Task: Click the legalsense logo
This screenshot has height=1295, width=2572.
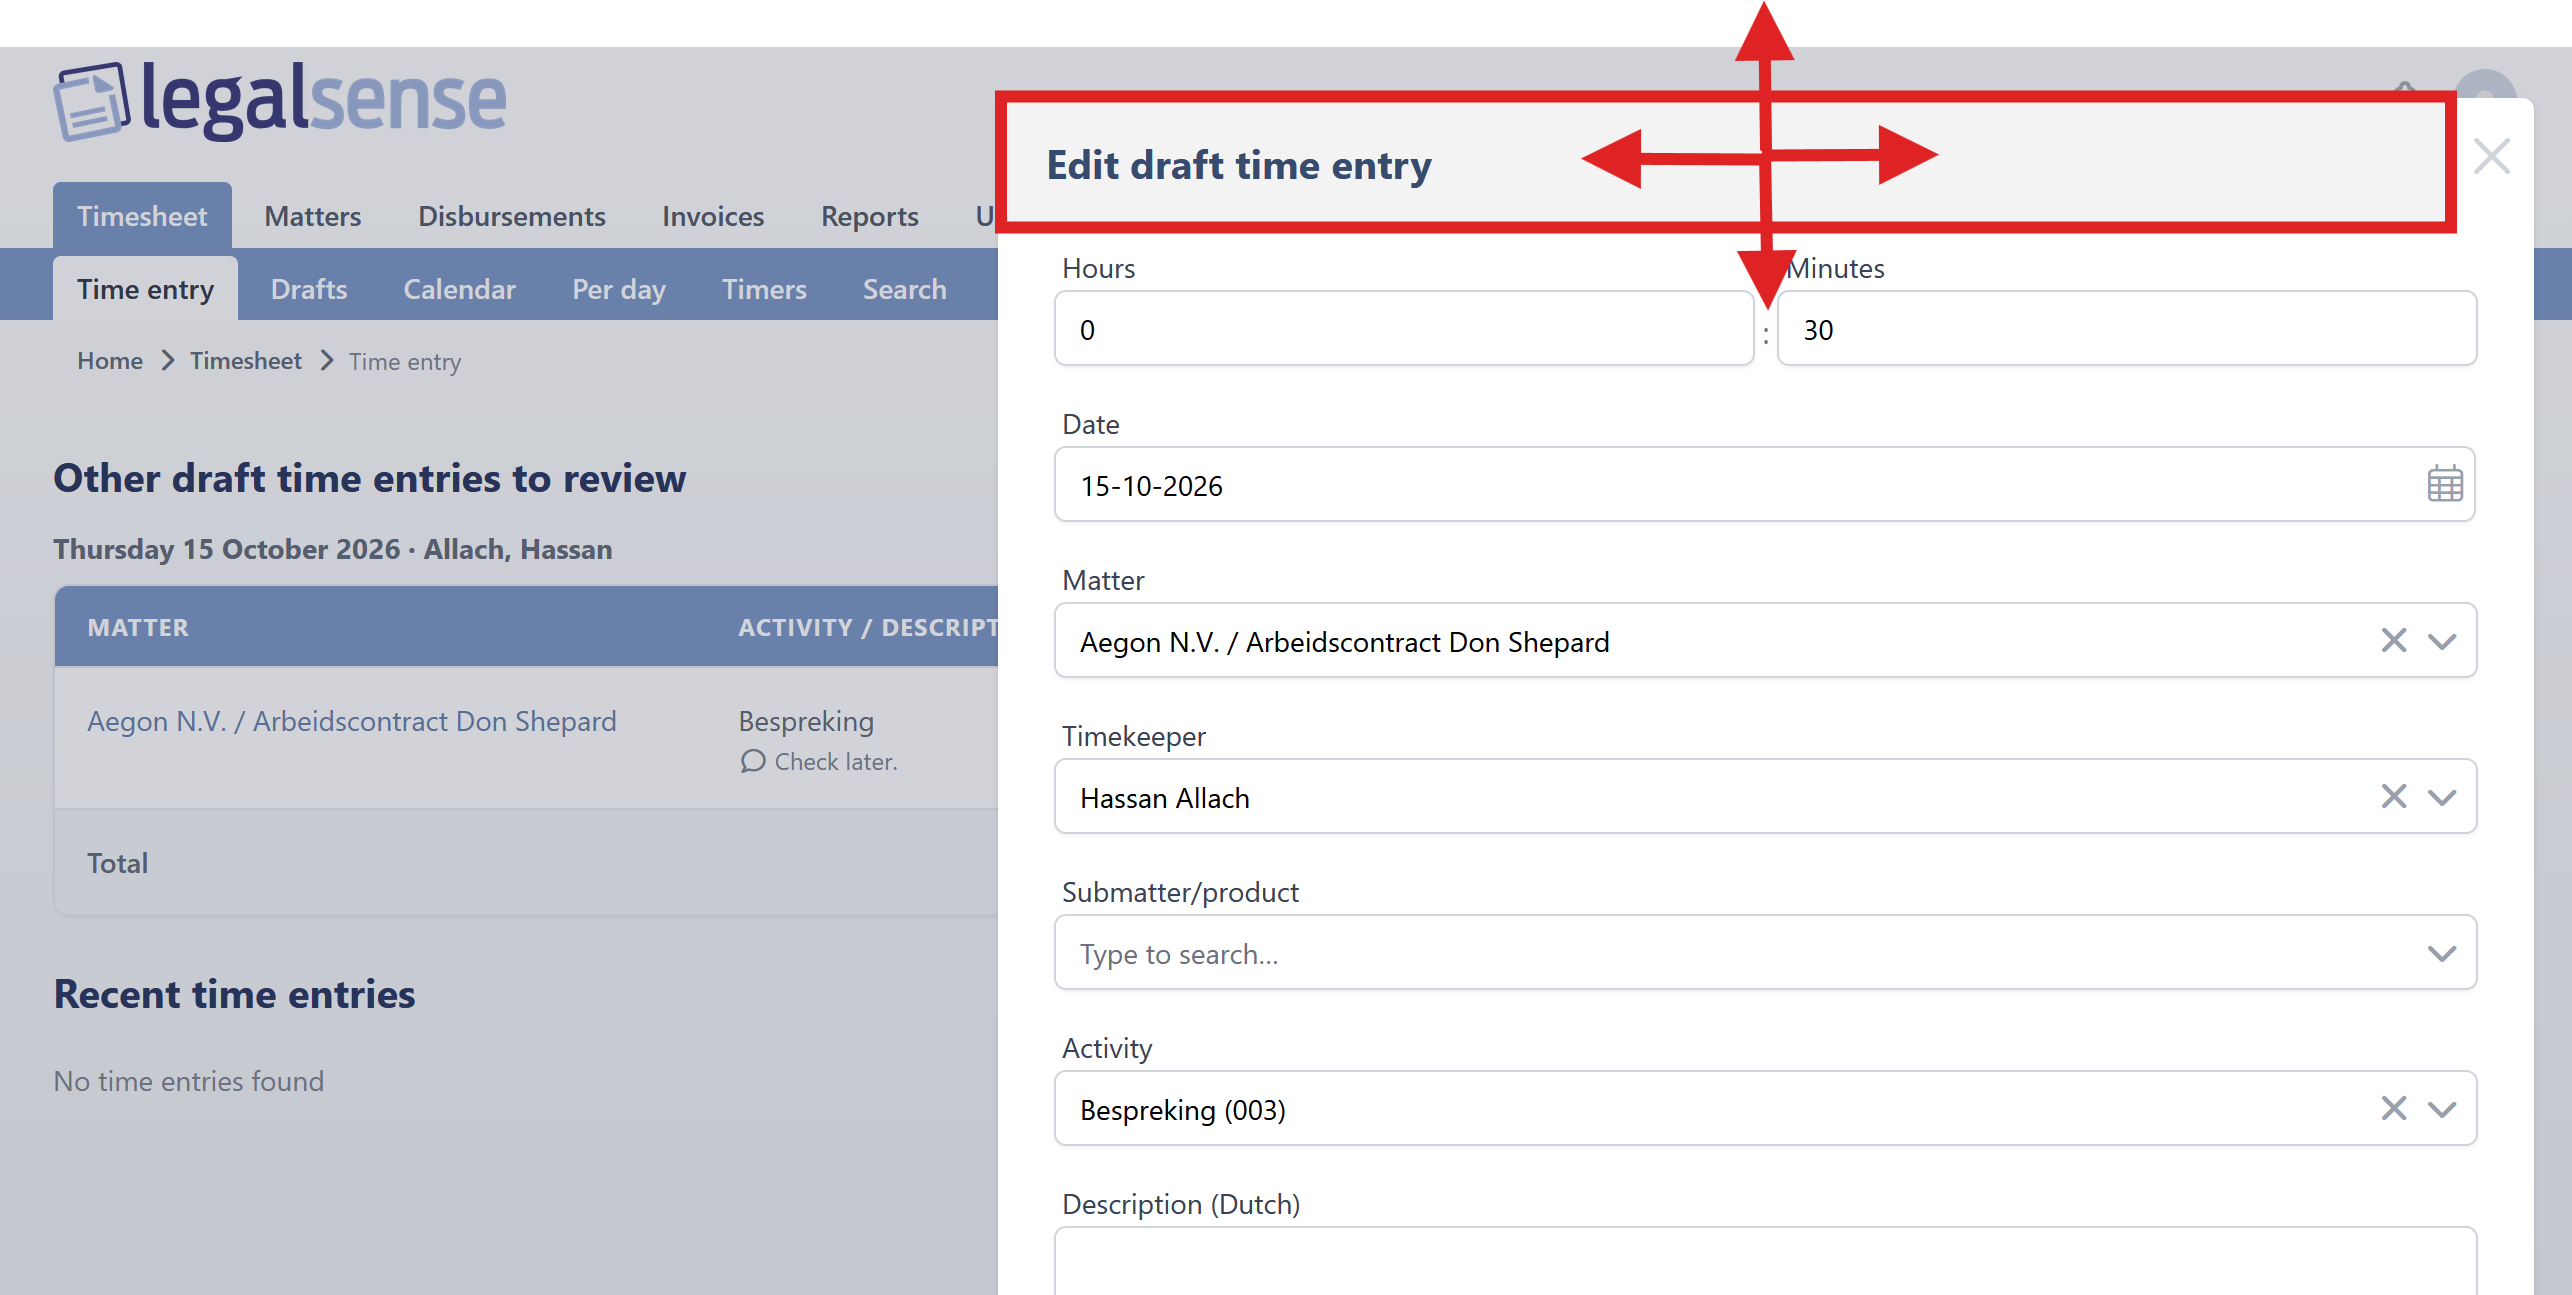Action: pos(280,100)
